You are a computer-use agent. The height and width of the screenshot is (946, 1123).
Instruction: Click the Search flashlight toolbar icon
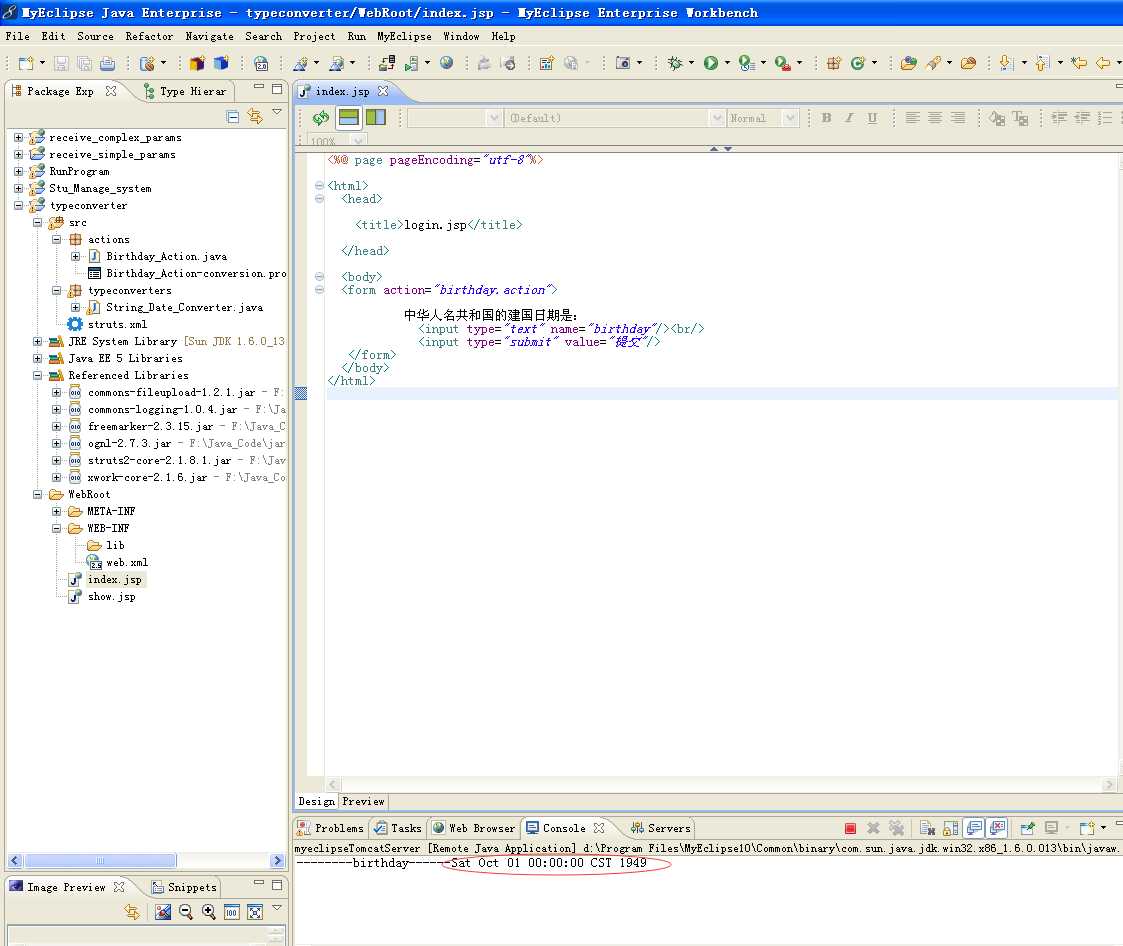tap(932, 63)
